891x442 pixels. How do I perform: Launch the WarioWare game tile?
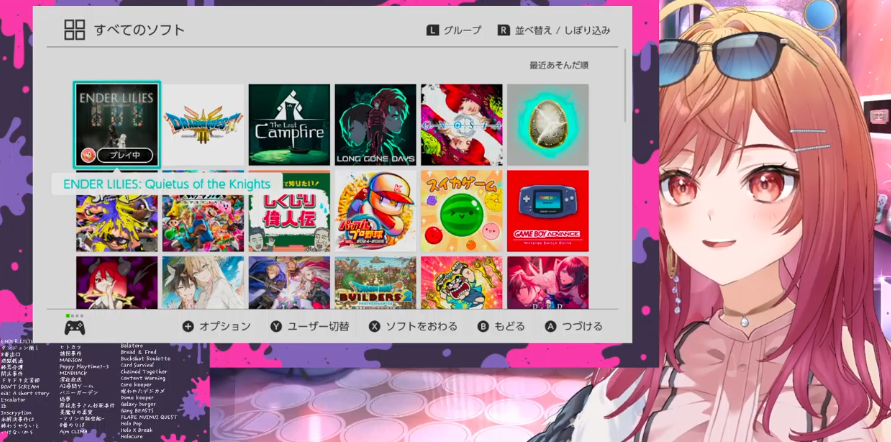click(x=462, y=282)
